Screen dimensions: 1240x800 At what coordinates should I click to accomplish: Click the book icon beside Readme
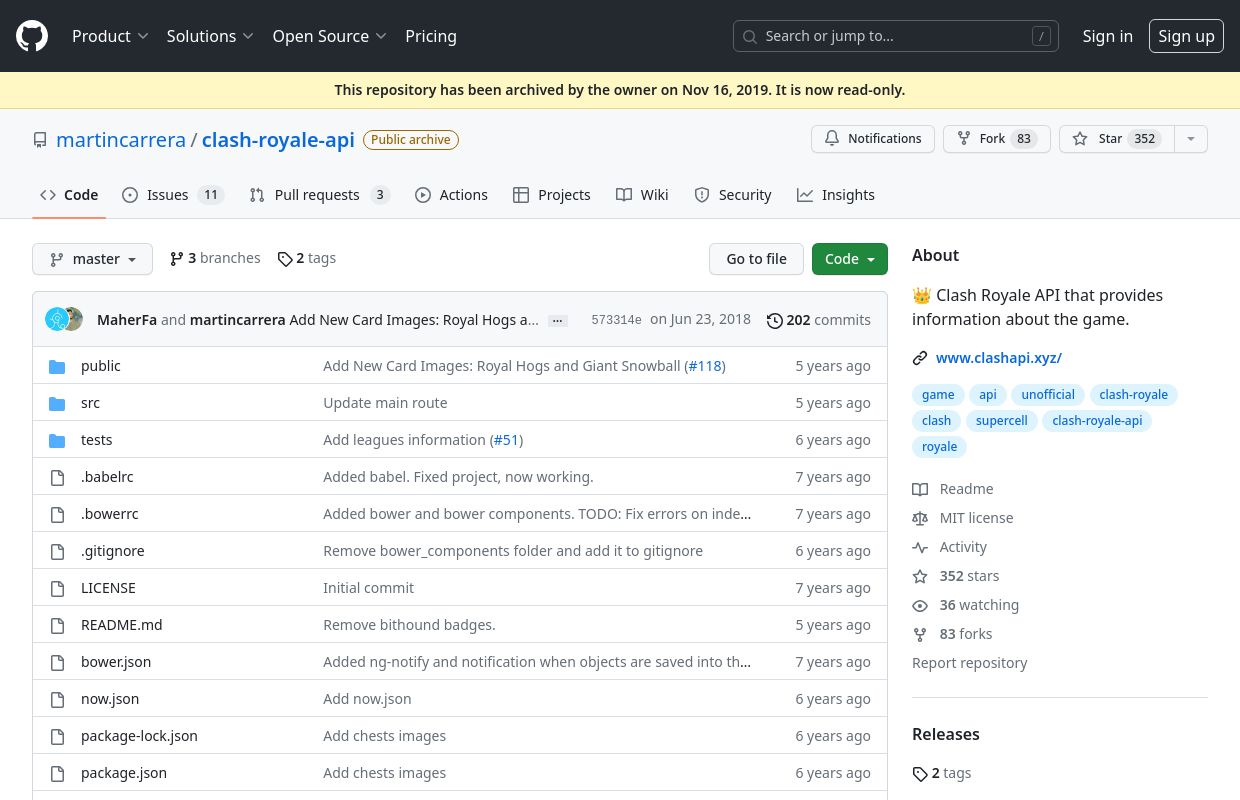click(920, 489)
